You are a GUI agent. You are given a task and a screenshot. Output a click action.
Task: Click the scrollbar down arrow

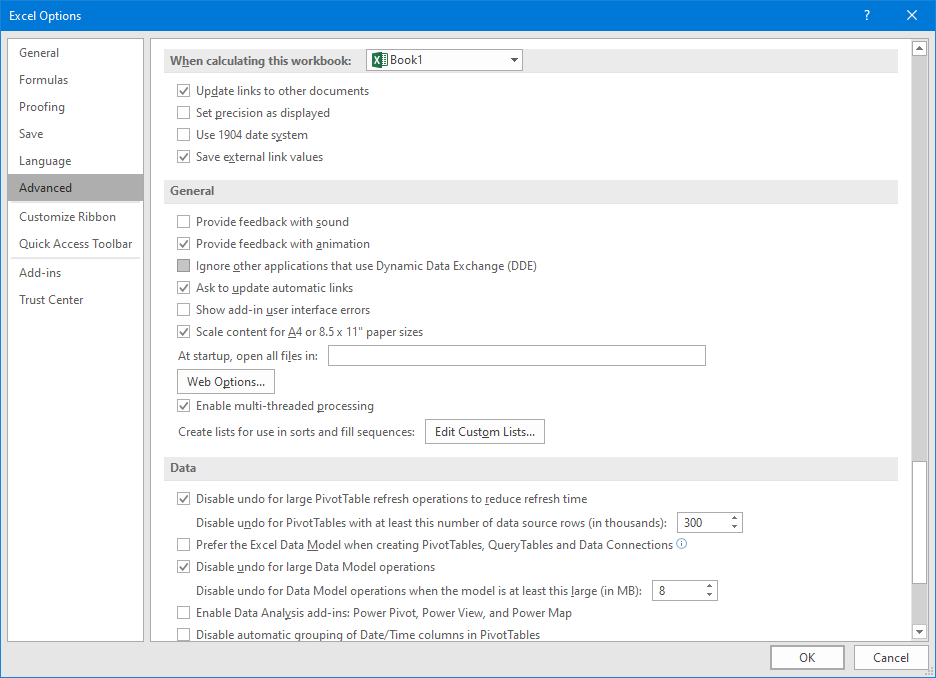pyautogui.click(x=919, y=631)
